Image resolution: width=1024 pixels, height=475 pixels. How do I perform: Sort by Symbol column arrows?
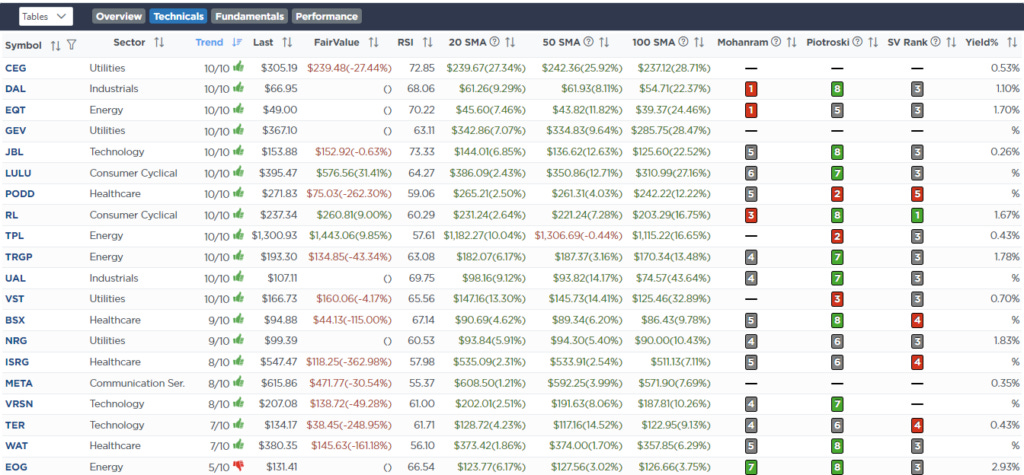(56, 45)
